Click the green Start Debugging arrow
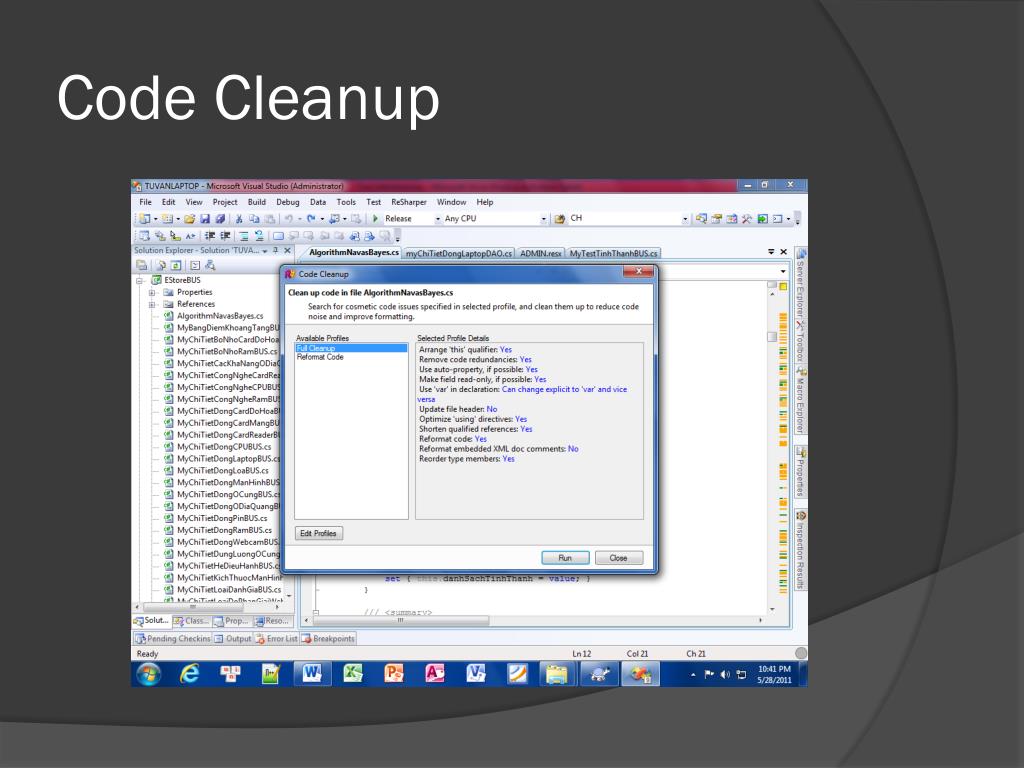 point(376,219)
